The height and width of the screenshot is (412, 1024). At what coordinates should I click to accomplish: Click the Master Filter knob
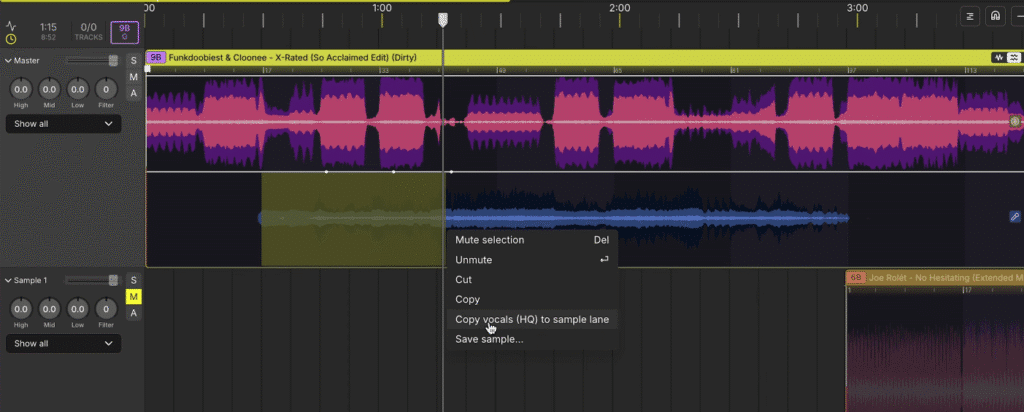[x=106, y=89]
